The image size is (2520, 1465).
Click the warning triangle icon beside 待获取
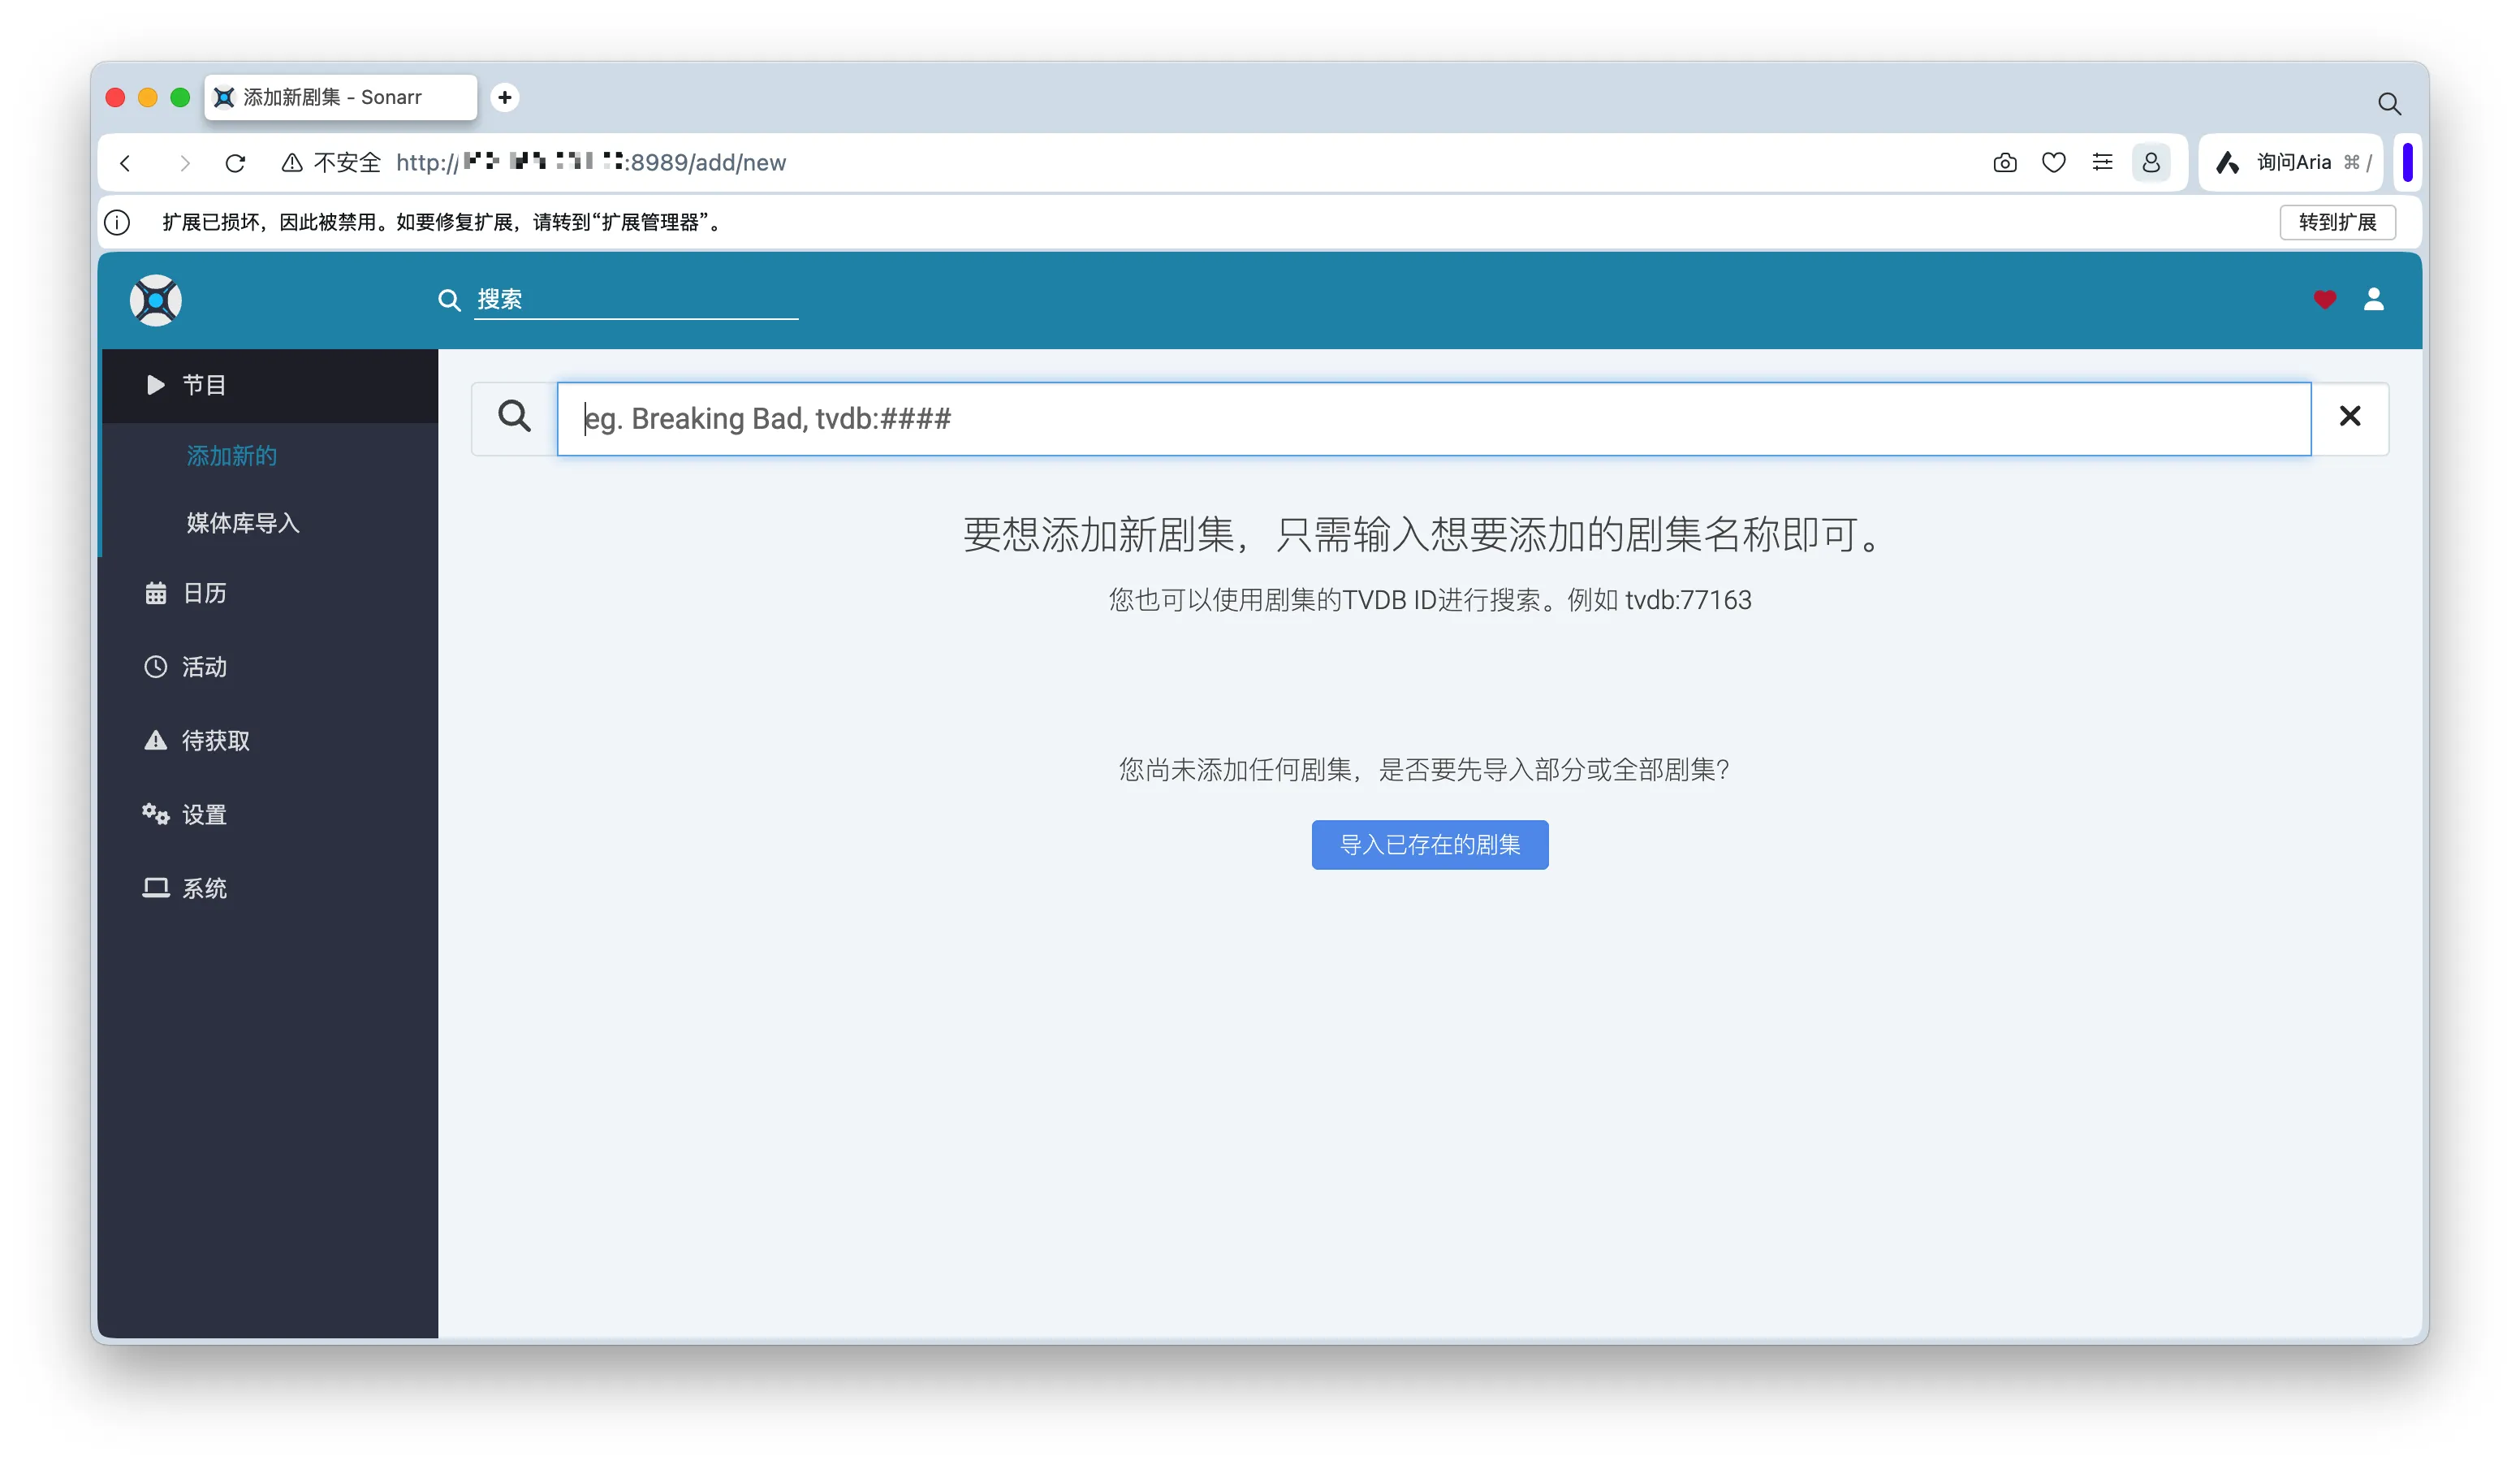(x=156, y=740)
